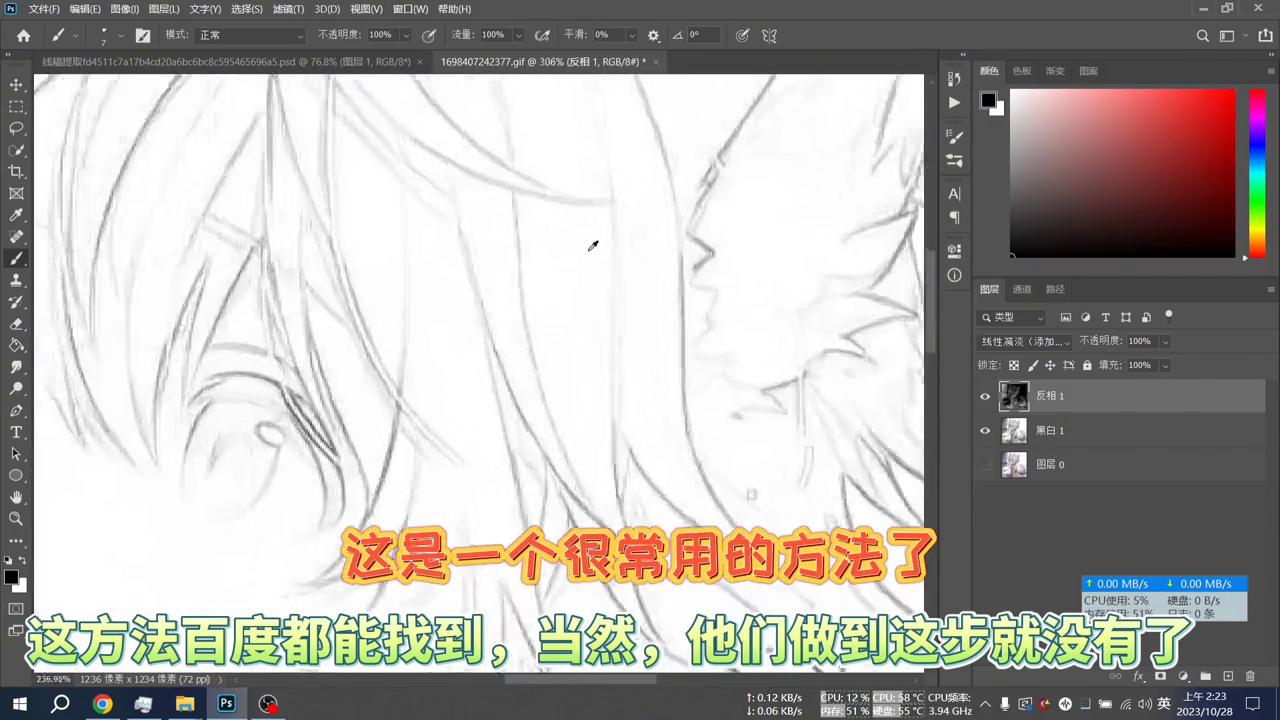Switch to the 通道 tab

coord(1022,290)
